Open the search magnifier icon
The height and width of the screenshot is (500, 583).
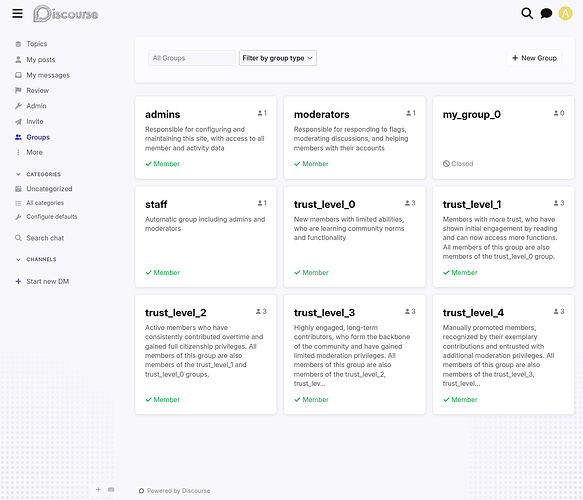527,14
